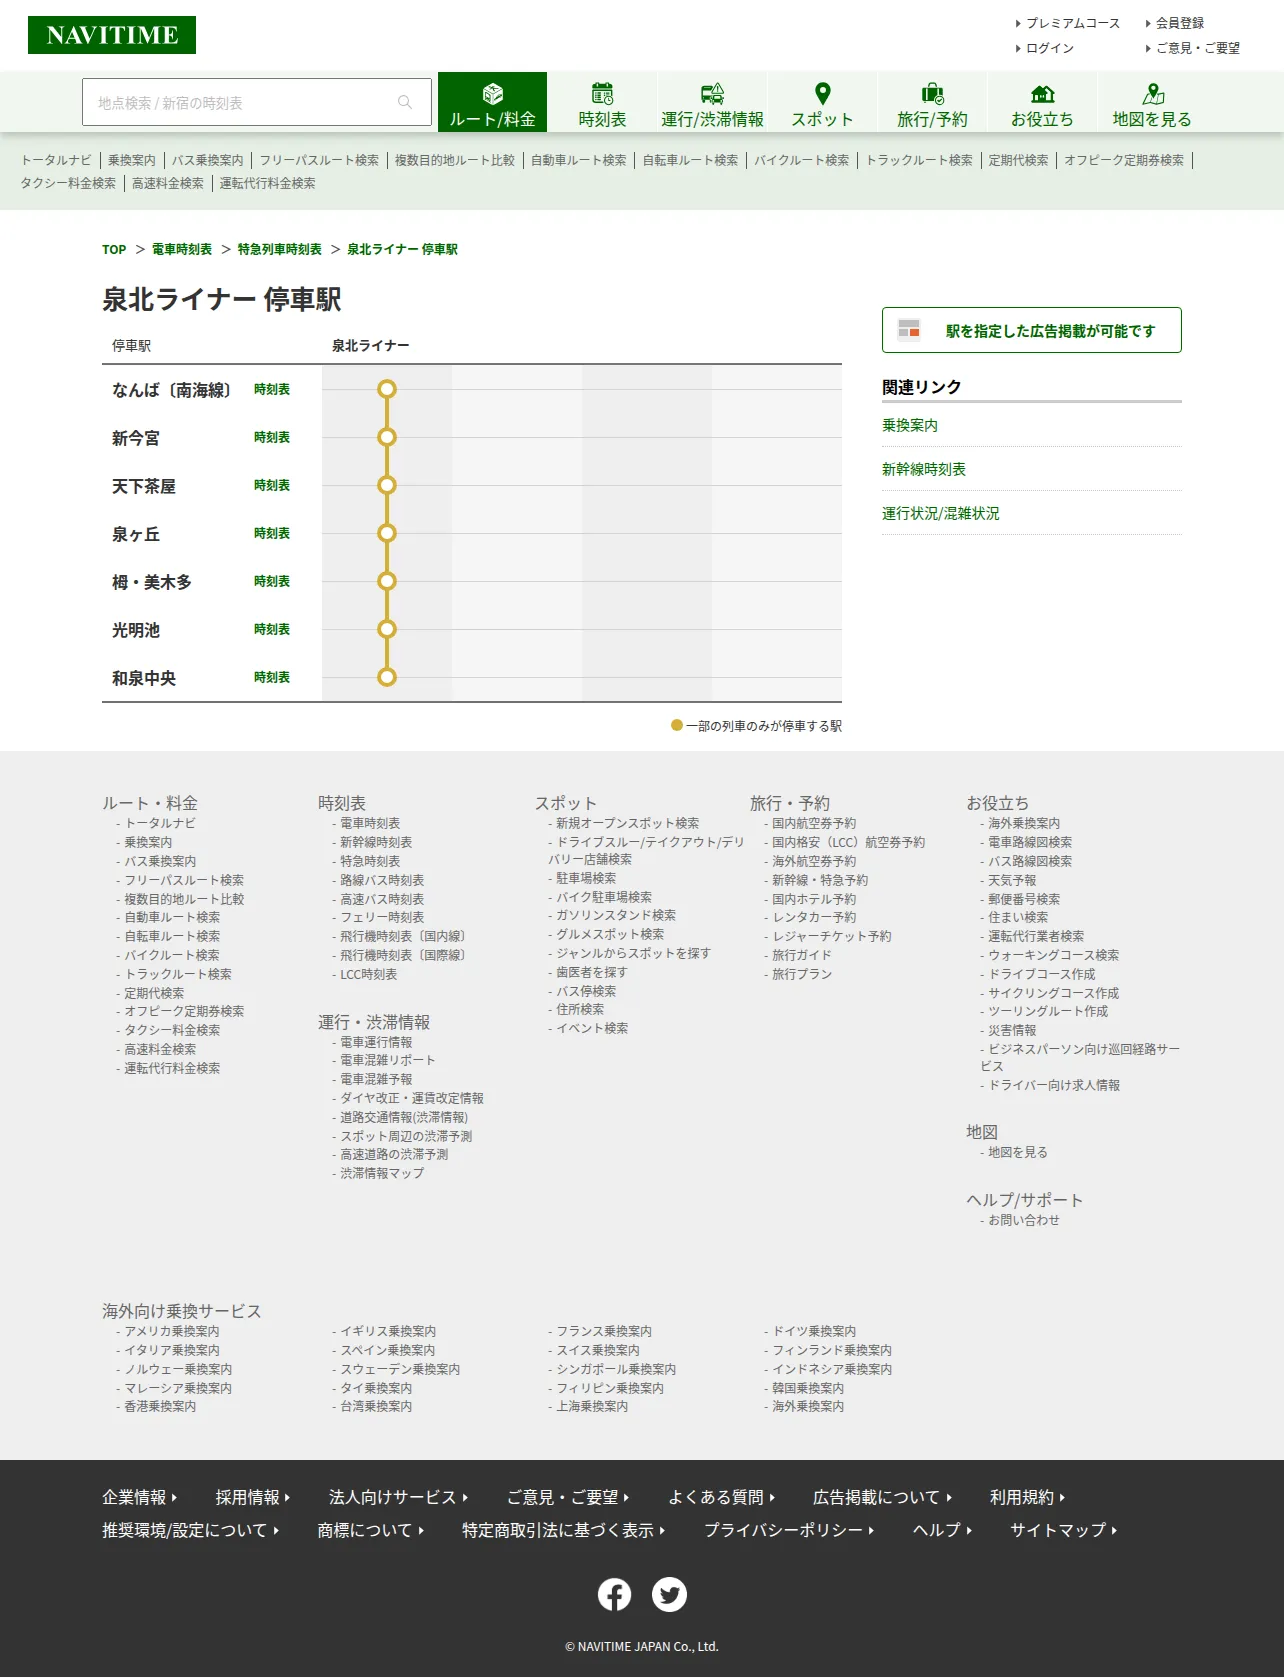Open 乗換案内 related link

point(910,425)
